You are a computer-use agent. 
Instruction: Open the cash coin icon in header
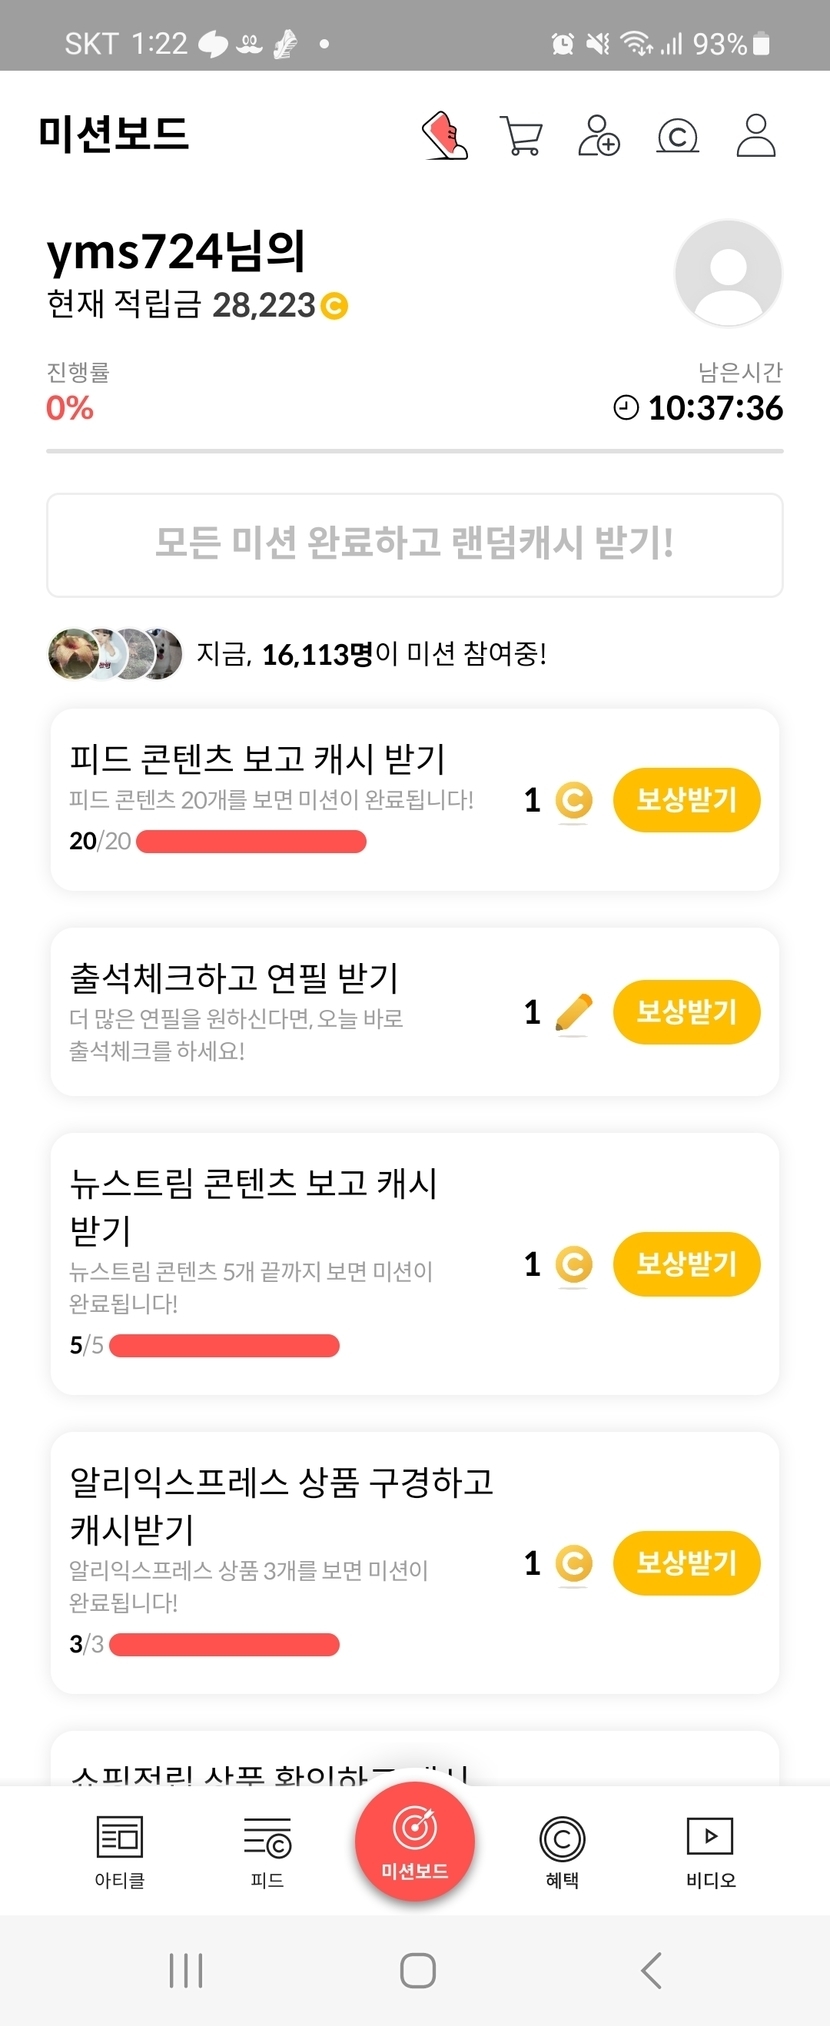coord(677,136)
